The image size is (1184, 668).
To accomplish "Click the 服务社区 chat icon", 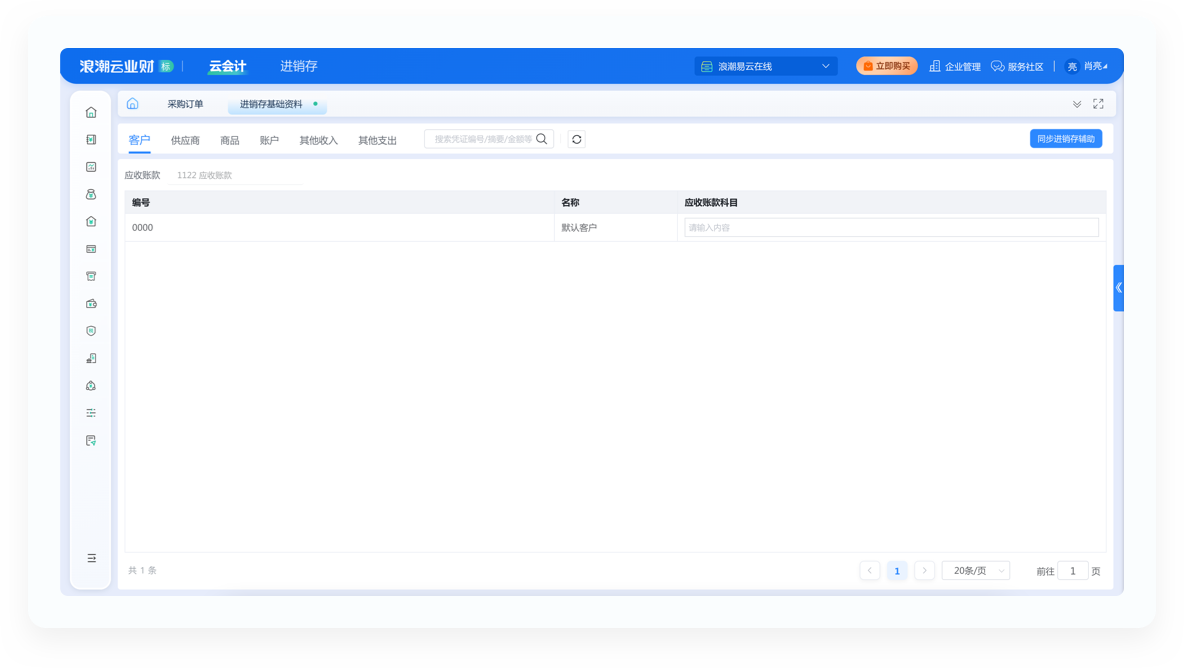I will (x=997, y=66).
